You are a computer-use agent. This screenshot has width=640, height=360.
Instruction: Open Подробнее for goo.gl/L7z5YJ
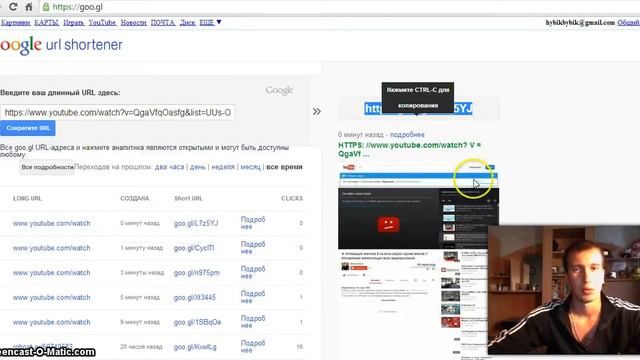253,223
